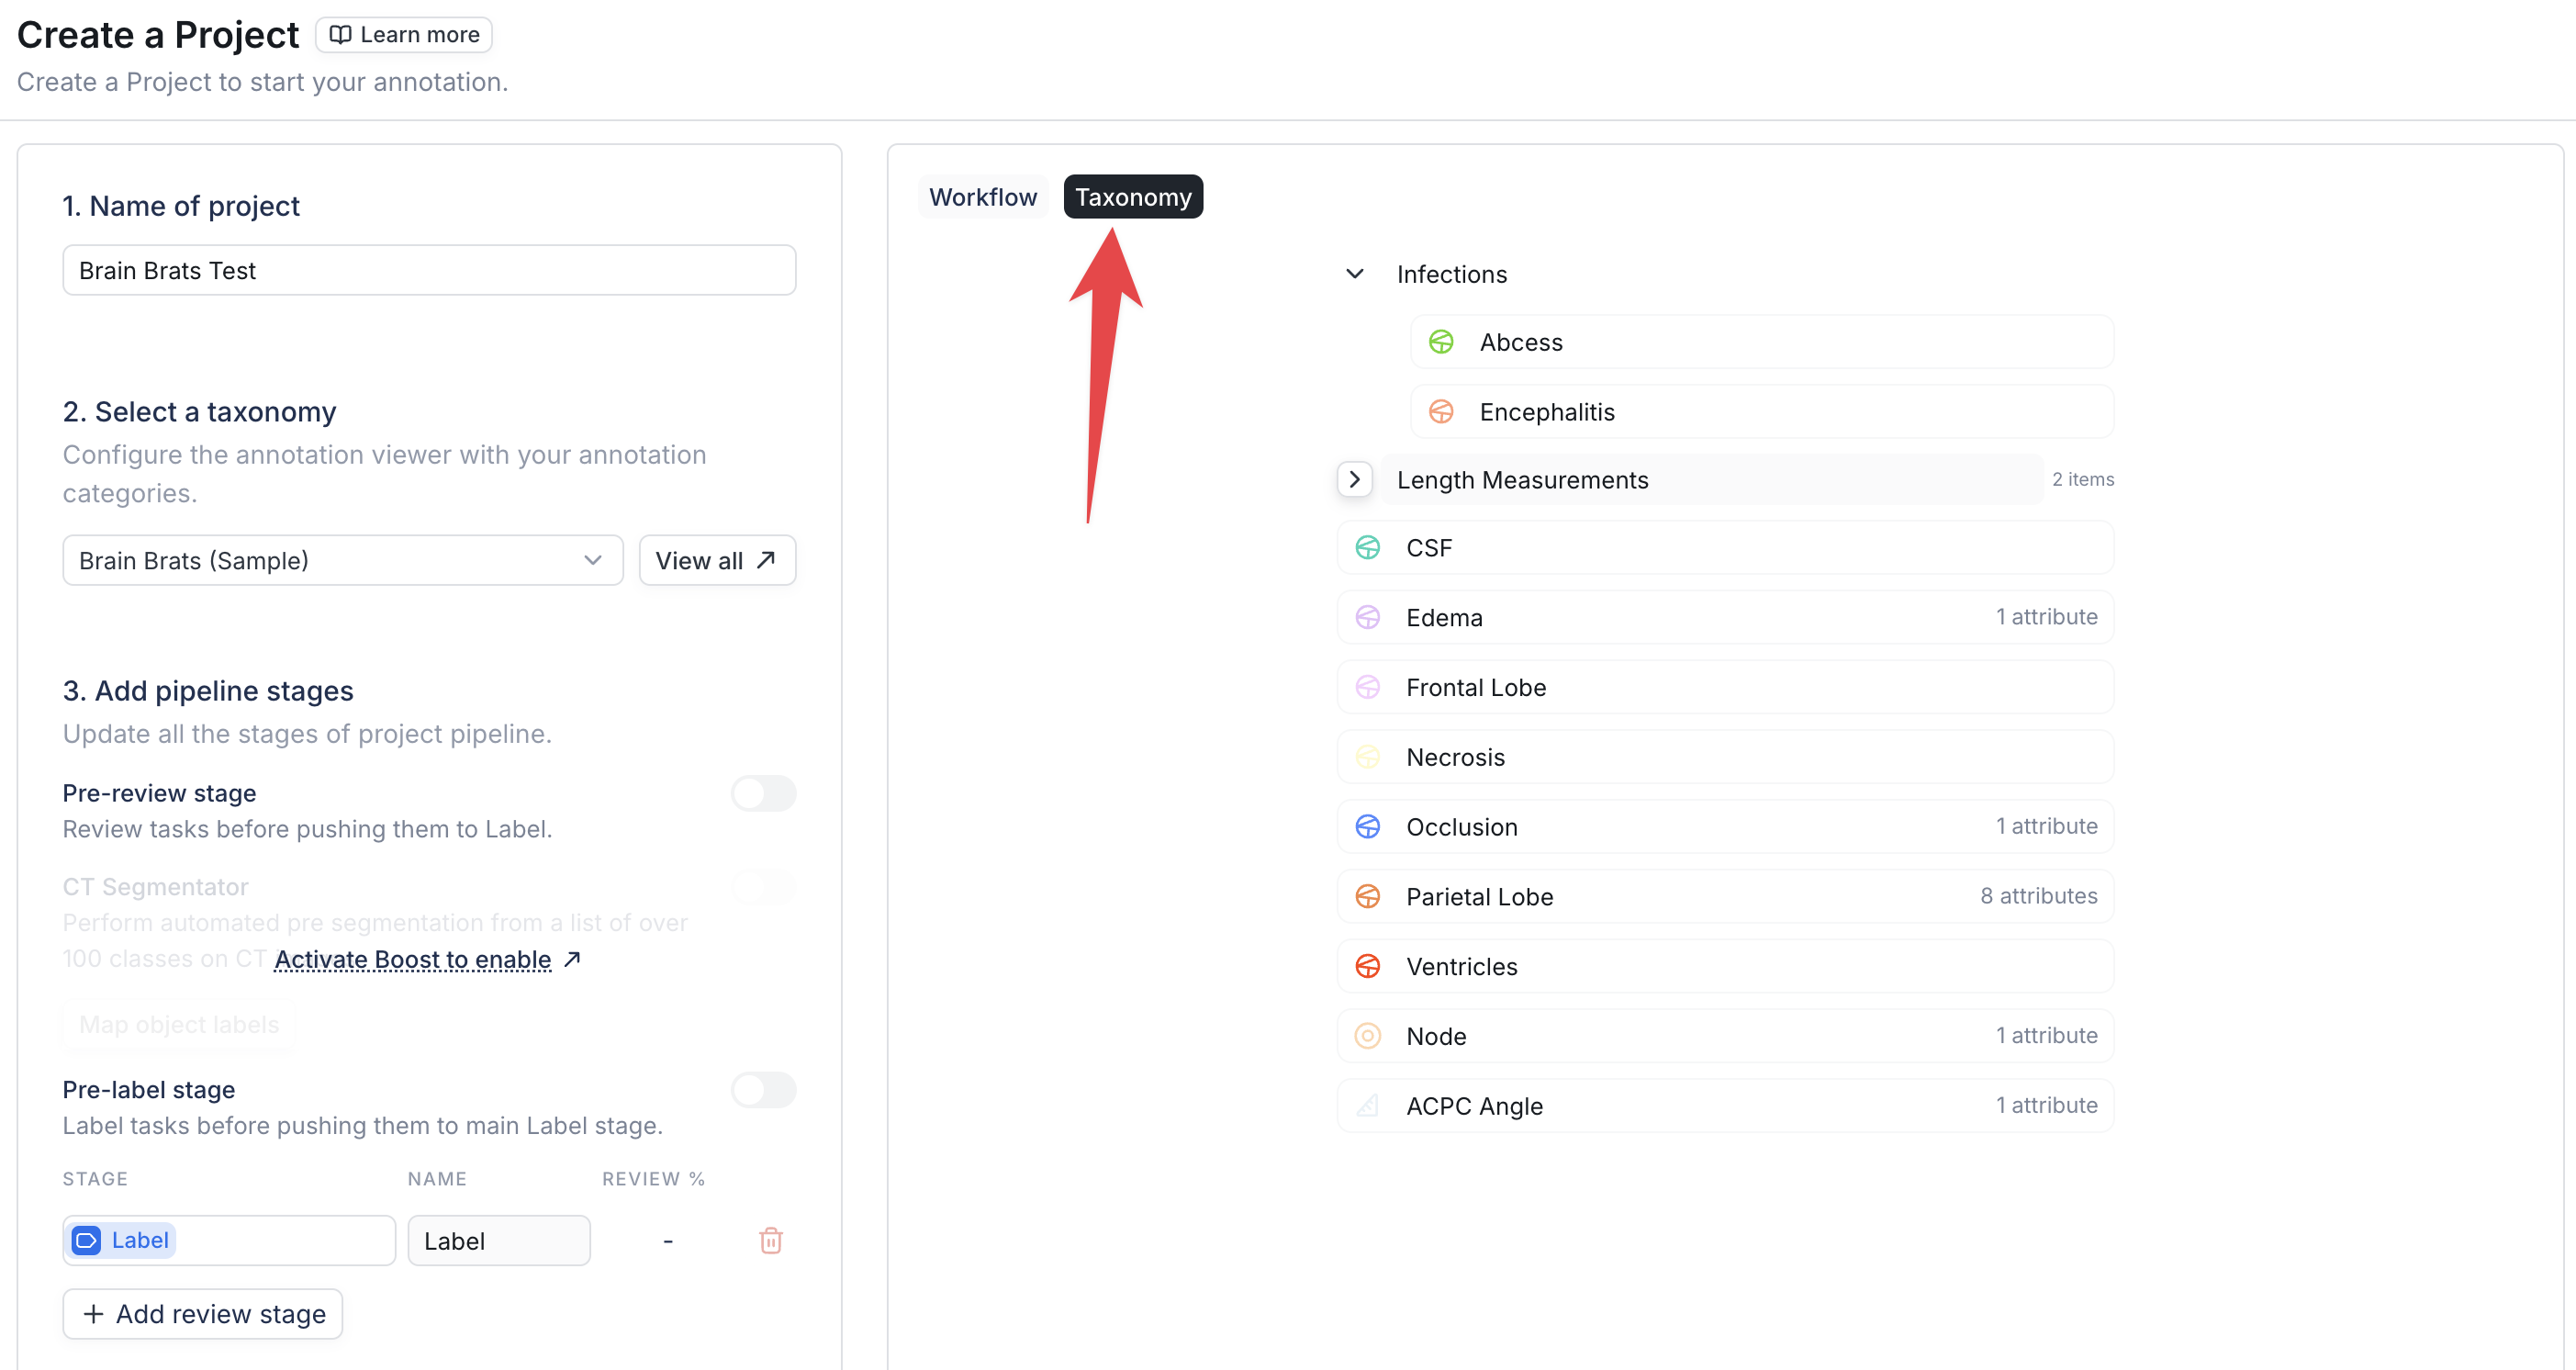
Task: Click the Label stage name field
Action: (x=499, y=1241)
